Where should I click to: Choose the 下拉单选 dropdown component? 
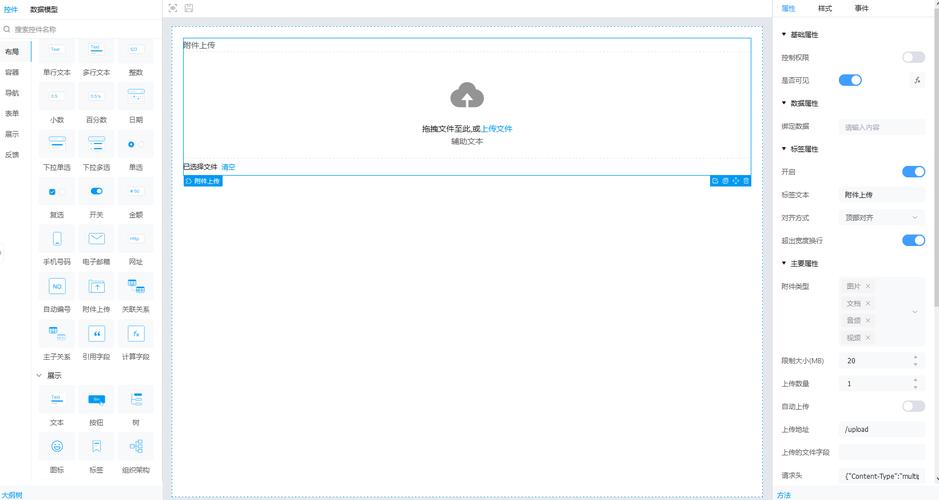pos(57,144)
